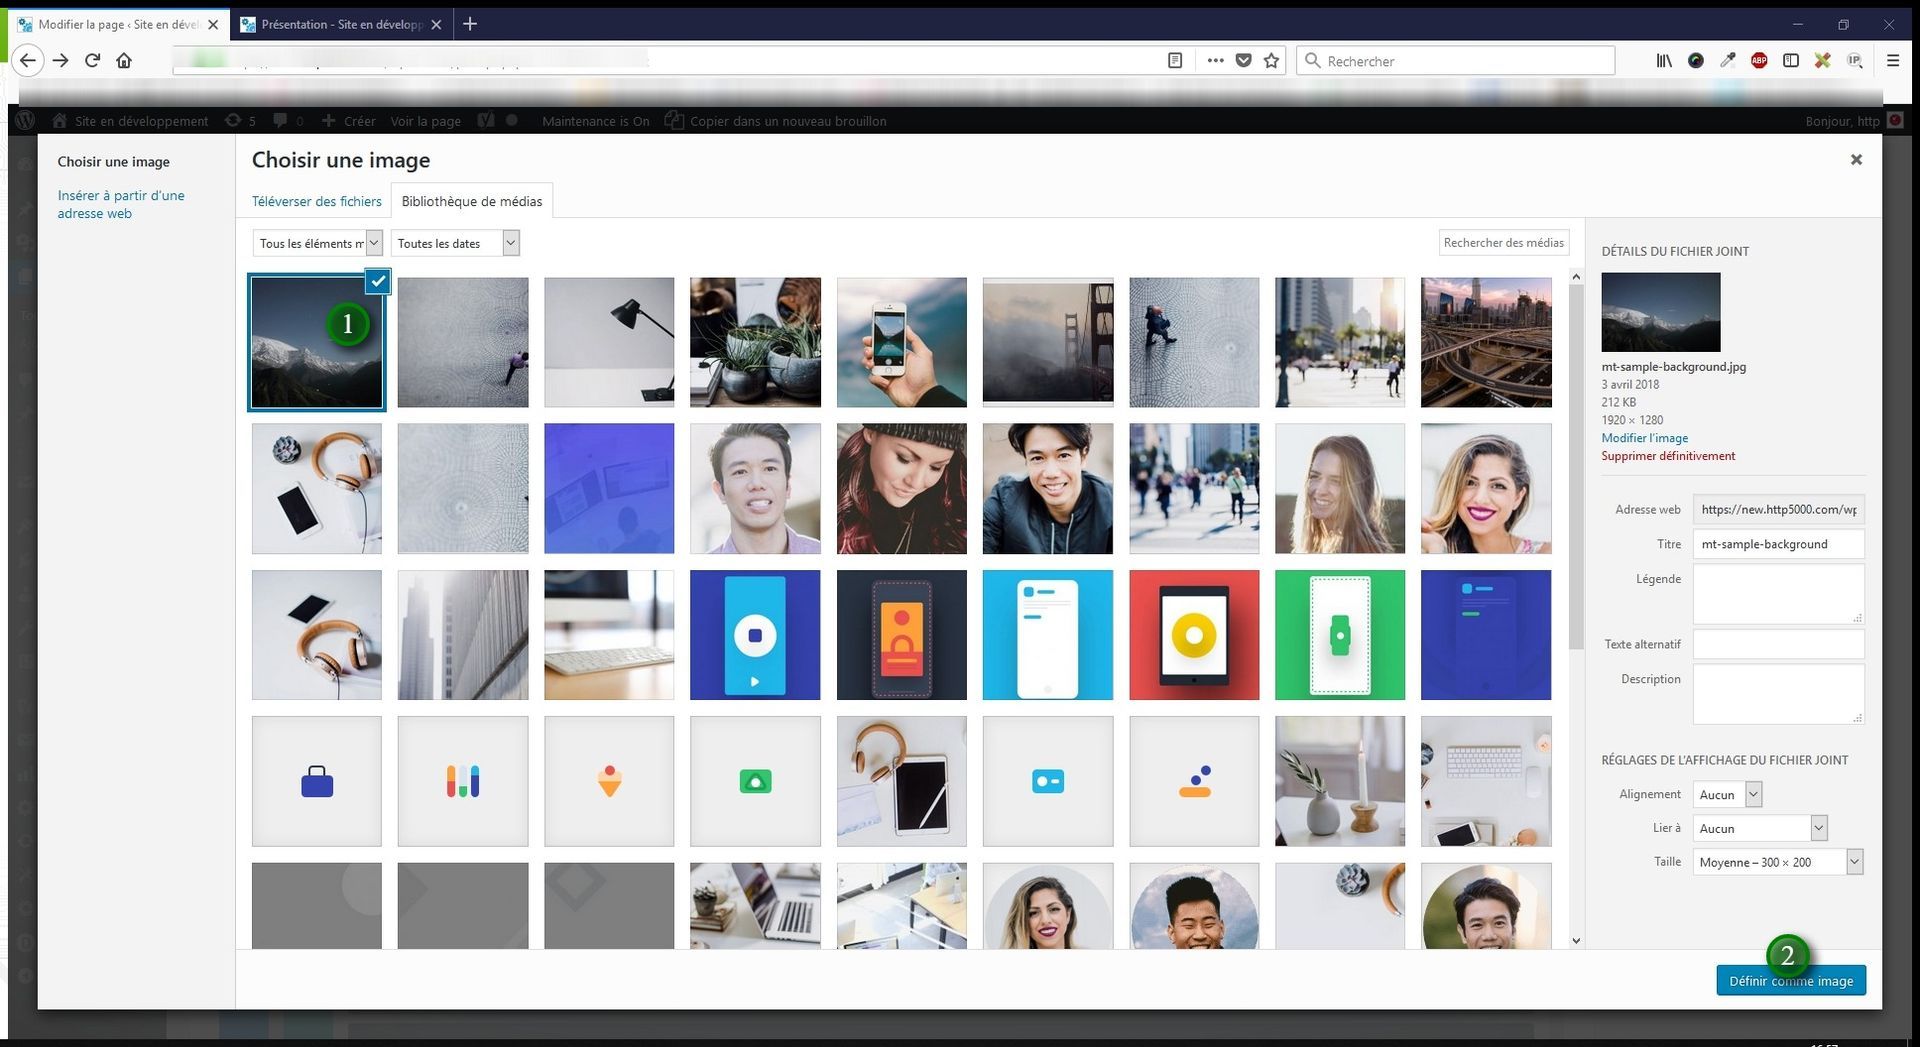Select the hand holding phone thumbnail
The height and width of the screenshot is (1047, 1920).
coord(901,342)
